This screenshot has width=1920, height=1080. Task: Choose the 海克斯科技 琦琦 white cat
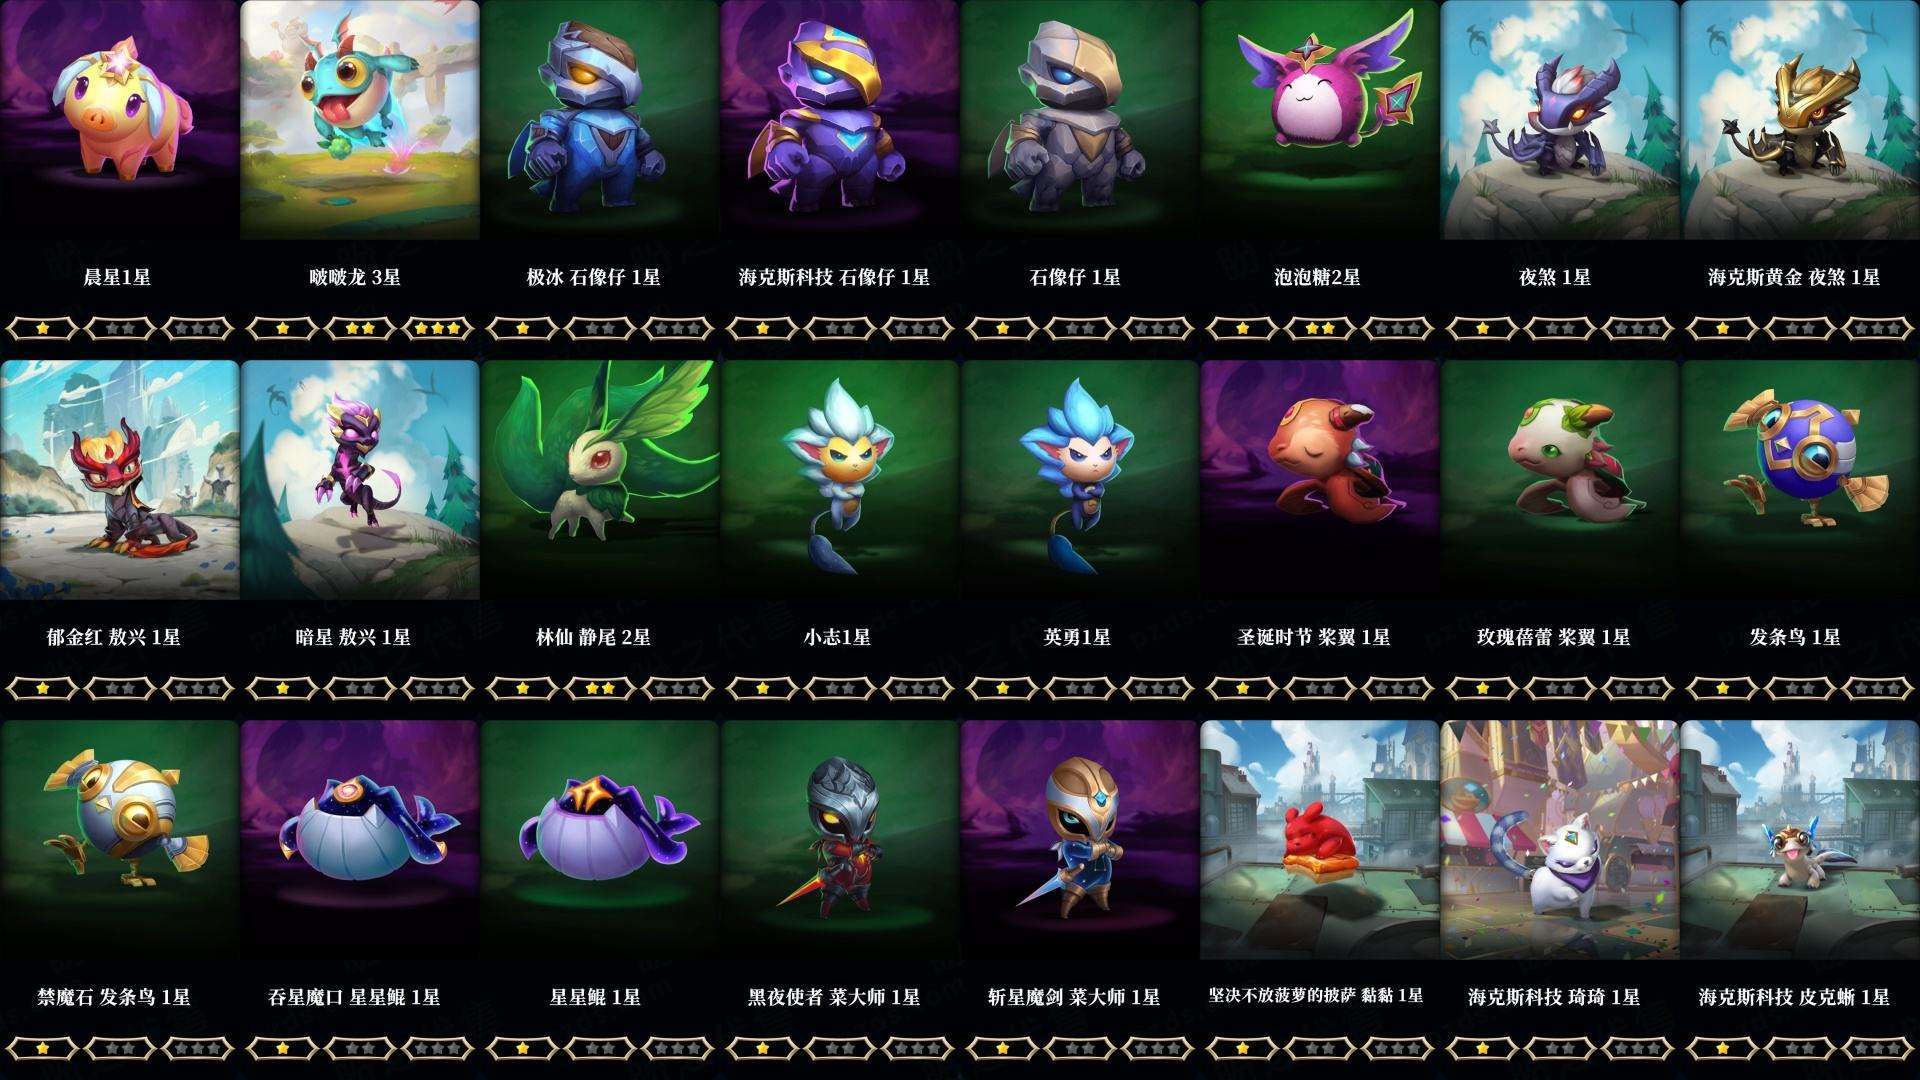tap(1560, 840)
